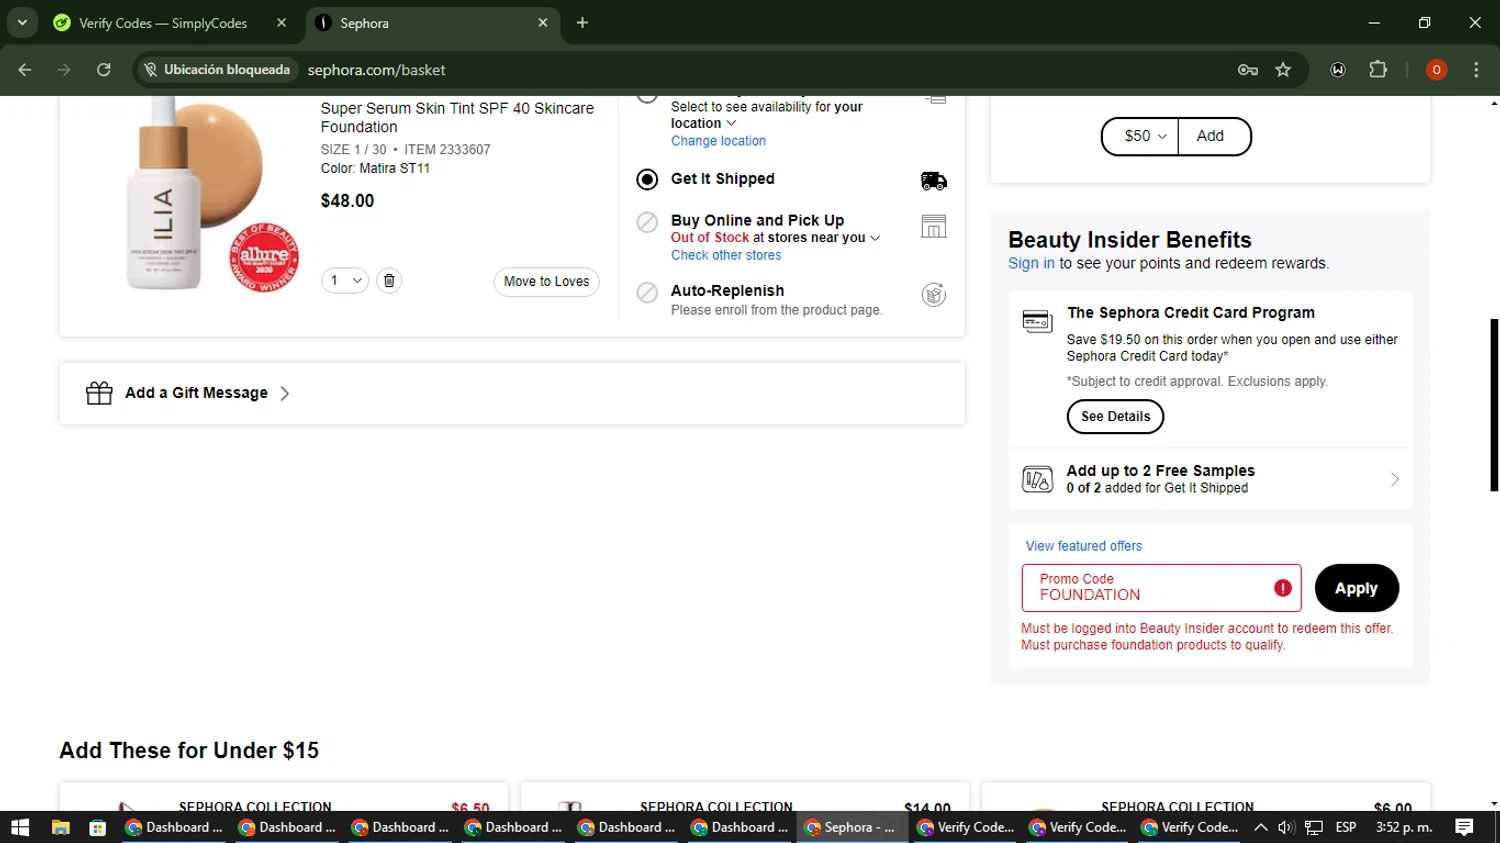Click the gift box icon
Viewport: 1500px width, 843px height.
pyautogui.click(x=99, y=393)
